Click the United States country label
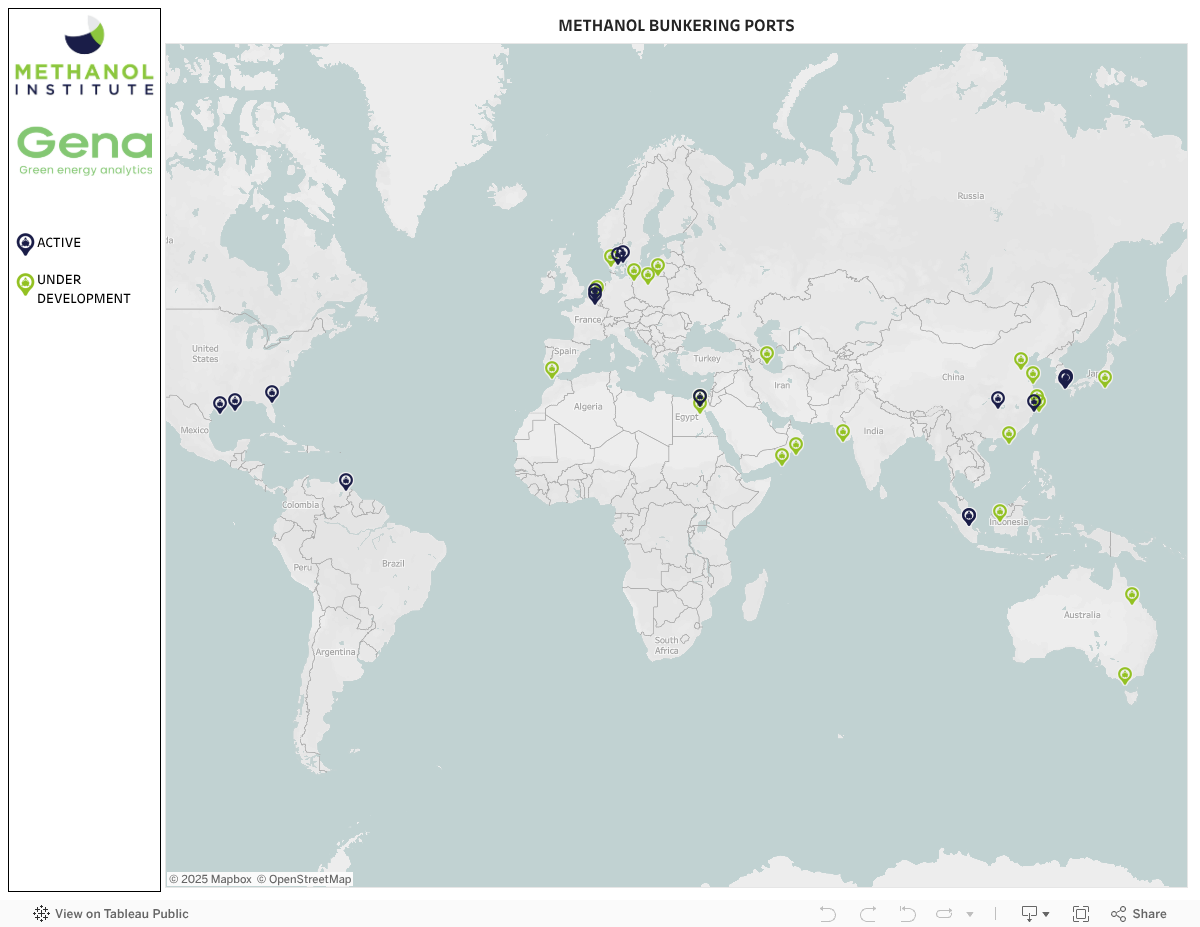This screenshot has width=1200, height=927. click(x=205, y=354)
